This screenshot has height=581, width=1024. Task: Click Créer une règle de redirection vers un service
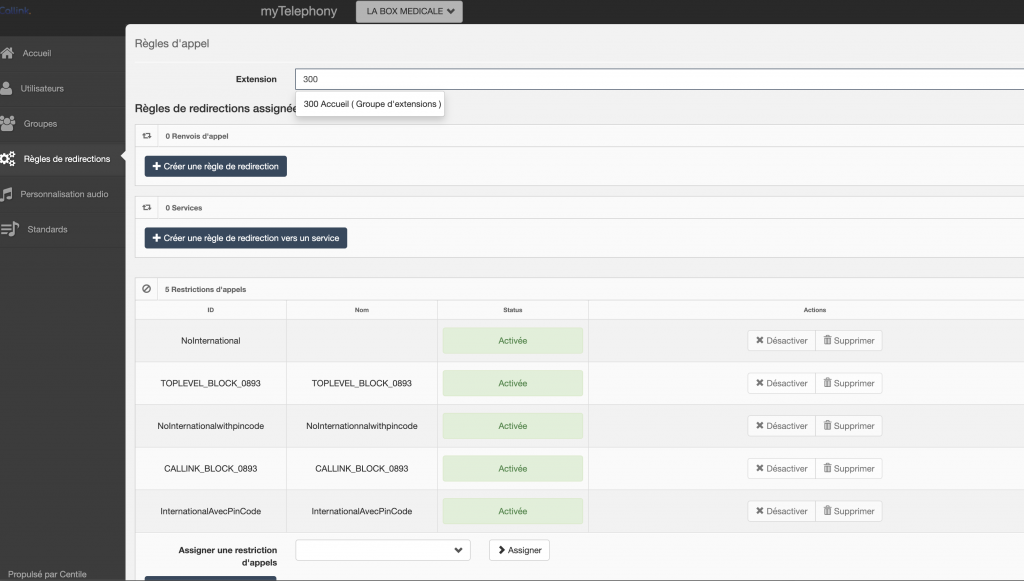coord(246,238)
